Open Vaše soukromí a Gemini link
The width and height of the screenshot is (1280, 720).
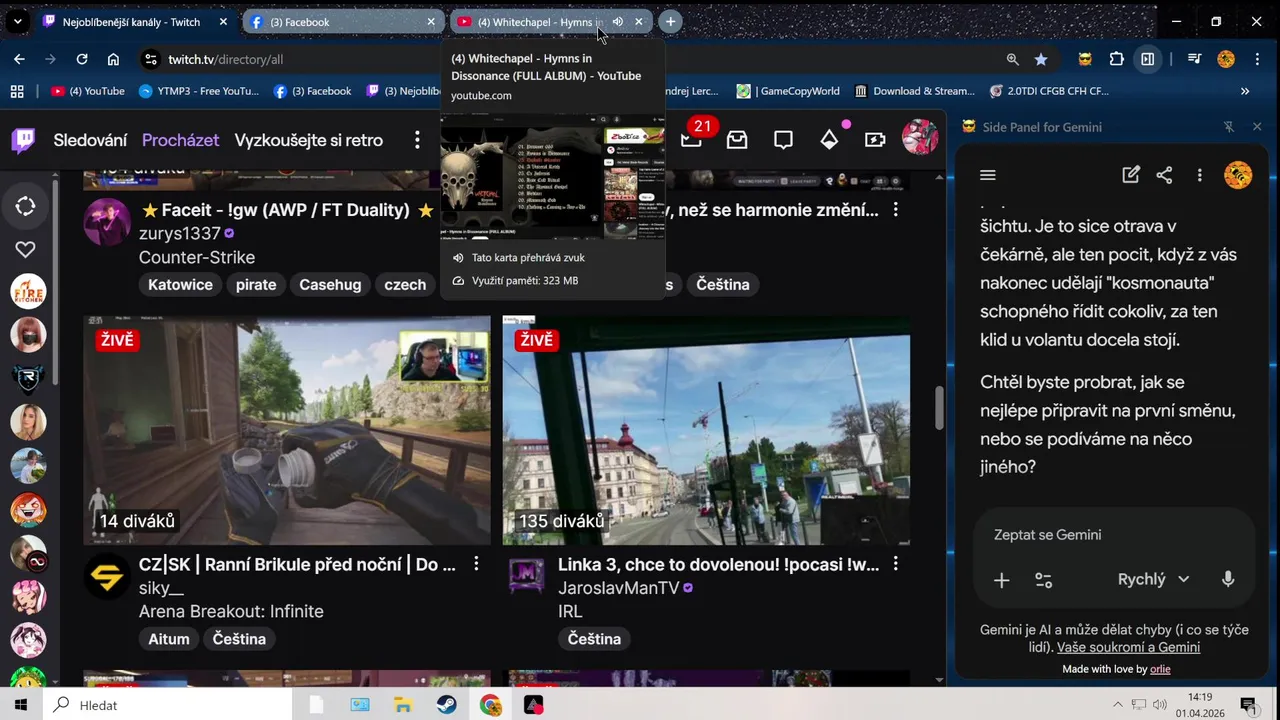pyautogui.click(x=1128, y=647)
